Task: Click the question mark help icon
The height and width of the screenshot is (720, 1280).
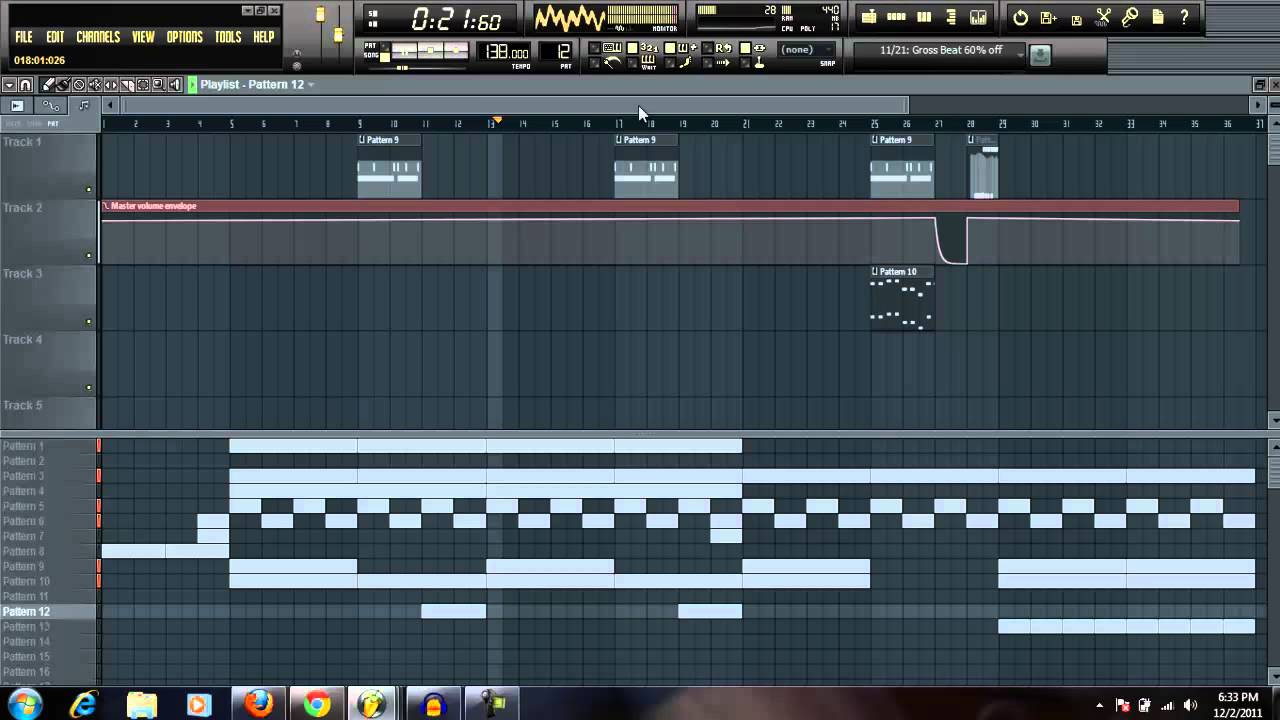Action: 1184,17
